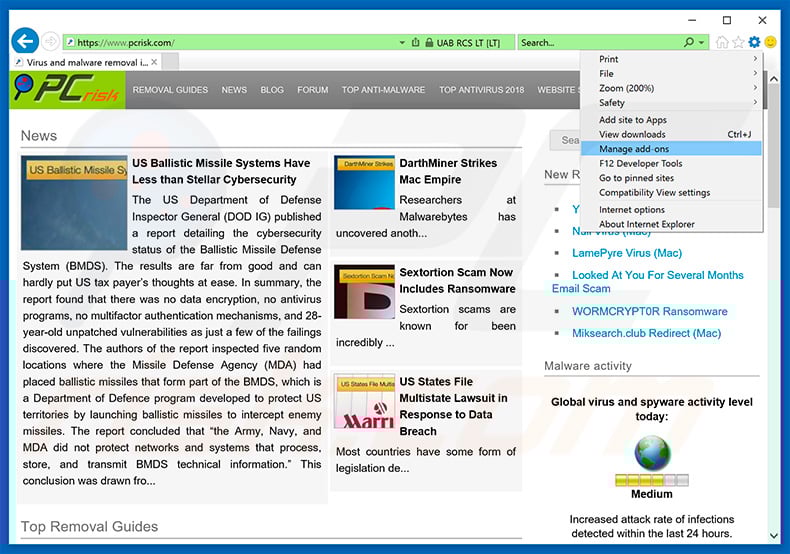
Task: Select Manage add-ons
Action: coord(672,149)
